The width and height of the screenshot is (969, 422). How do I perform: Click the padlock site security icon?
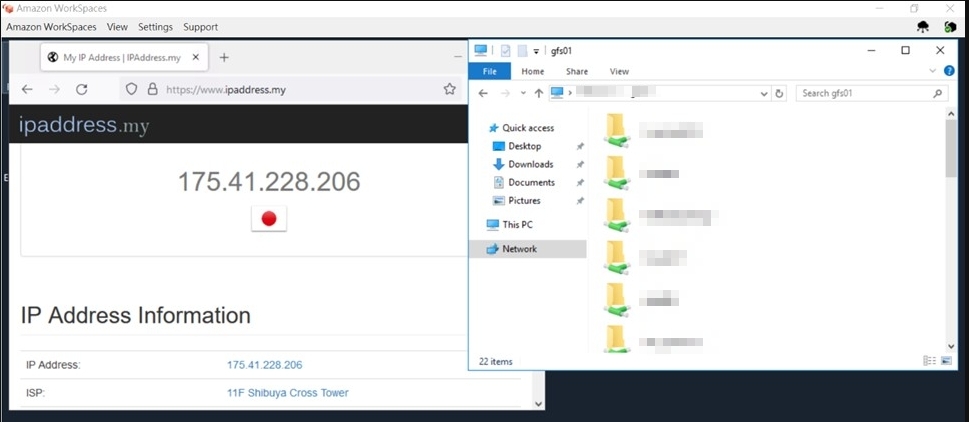152,89
